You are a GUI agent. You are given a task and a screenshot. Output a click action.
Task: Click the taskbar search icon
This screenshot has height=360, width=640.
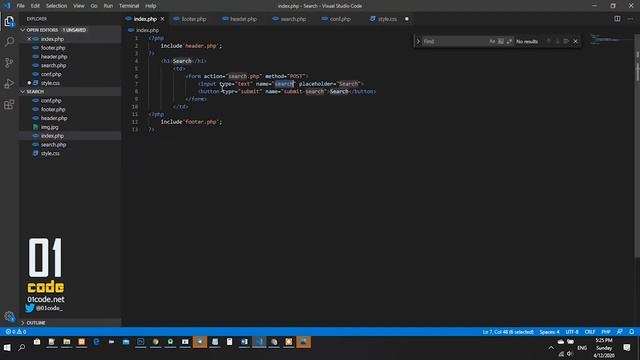pyautogui.click(x=22, y=348)
